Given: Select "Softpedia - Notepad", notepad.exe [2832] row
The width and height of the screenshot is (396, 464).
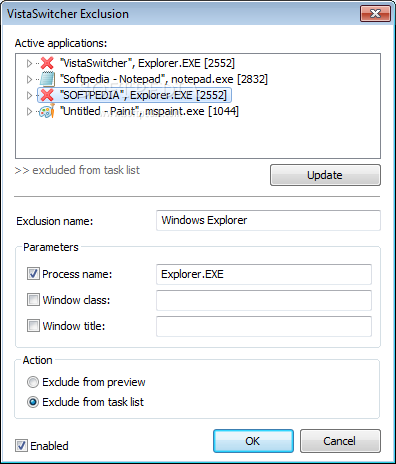Looking at the screenshot, I should point(164,79).
